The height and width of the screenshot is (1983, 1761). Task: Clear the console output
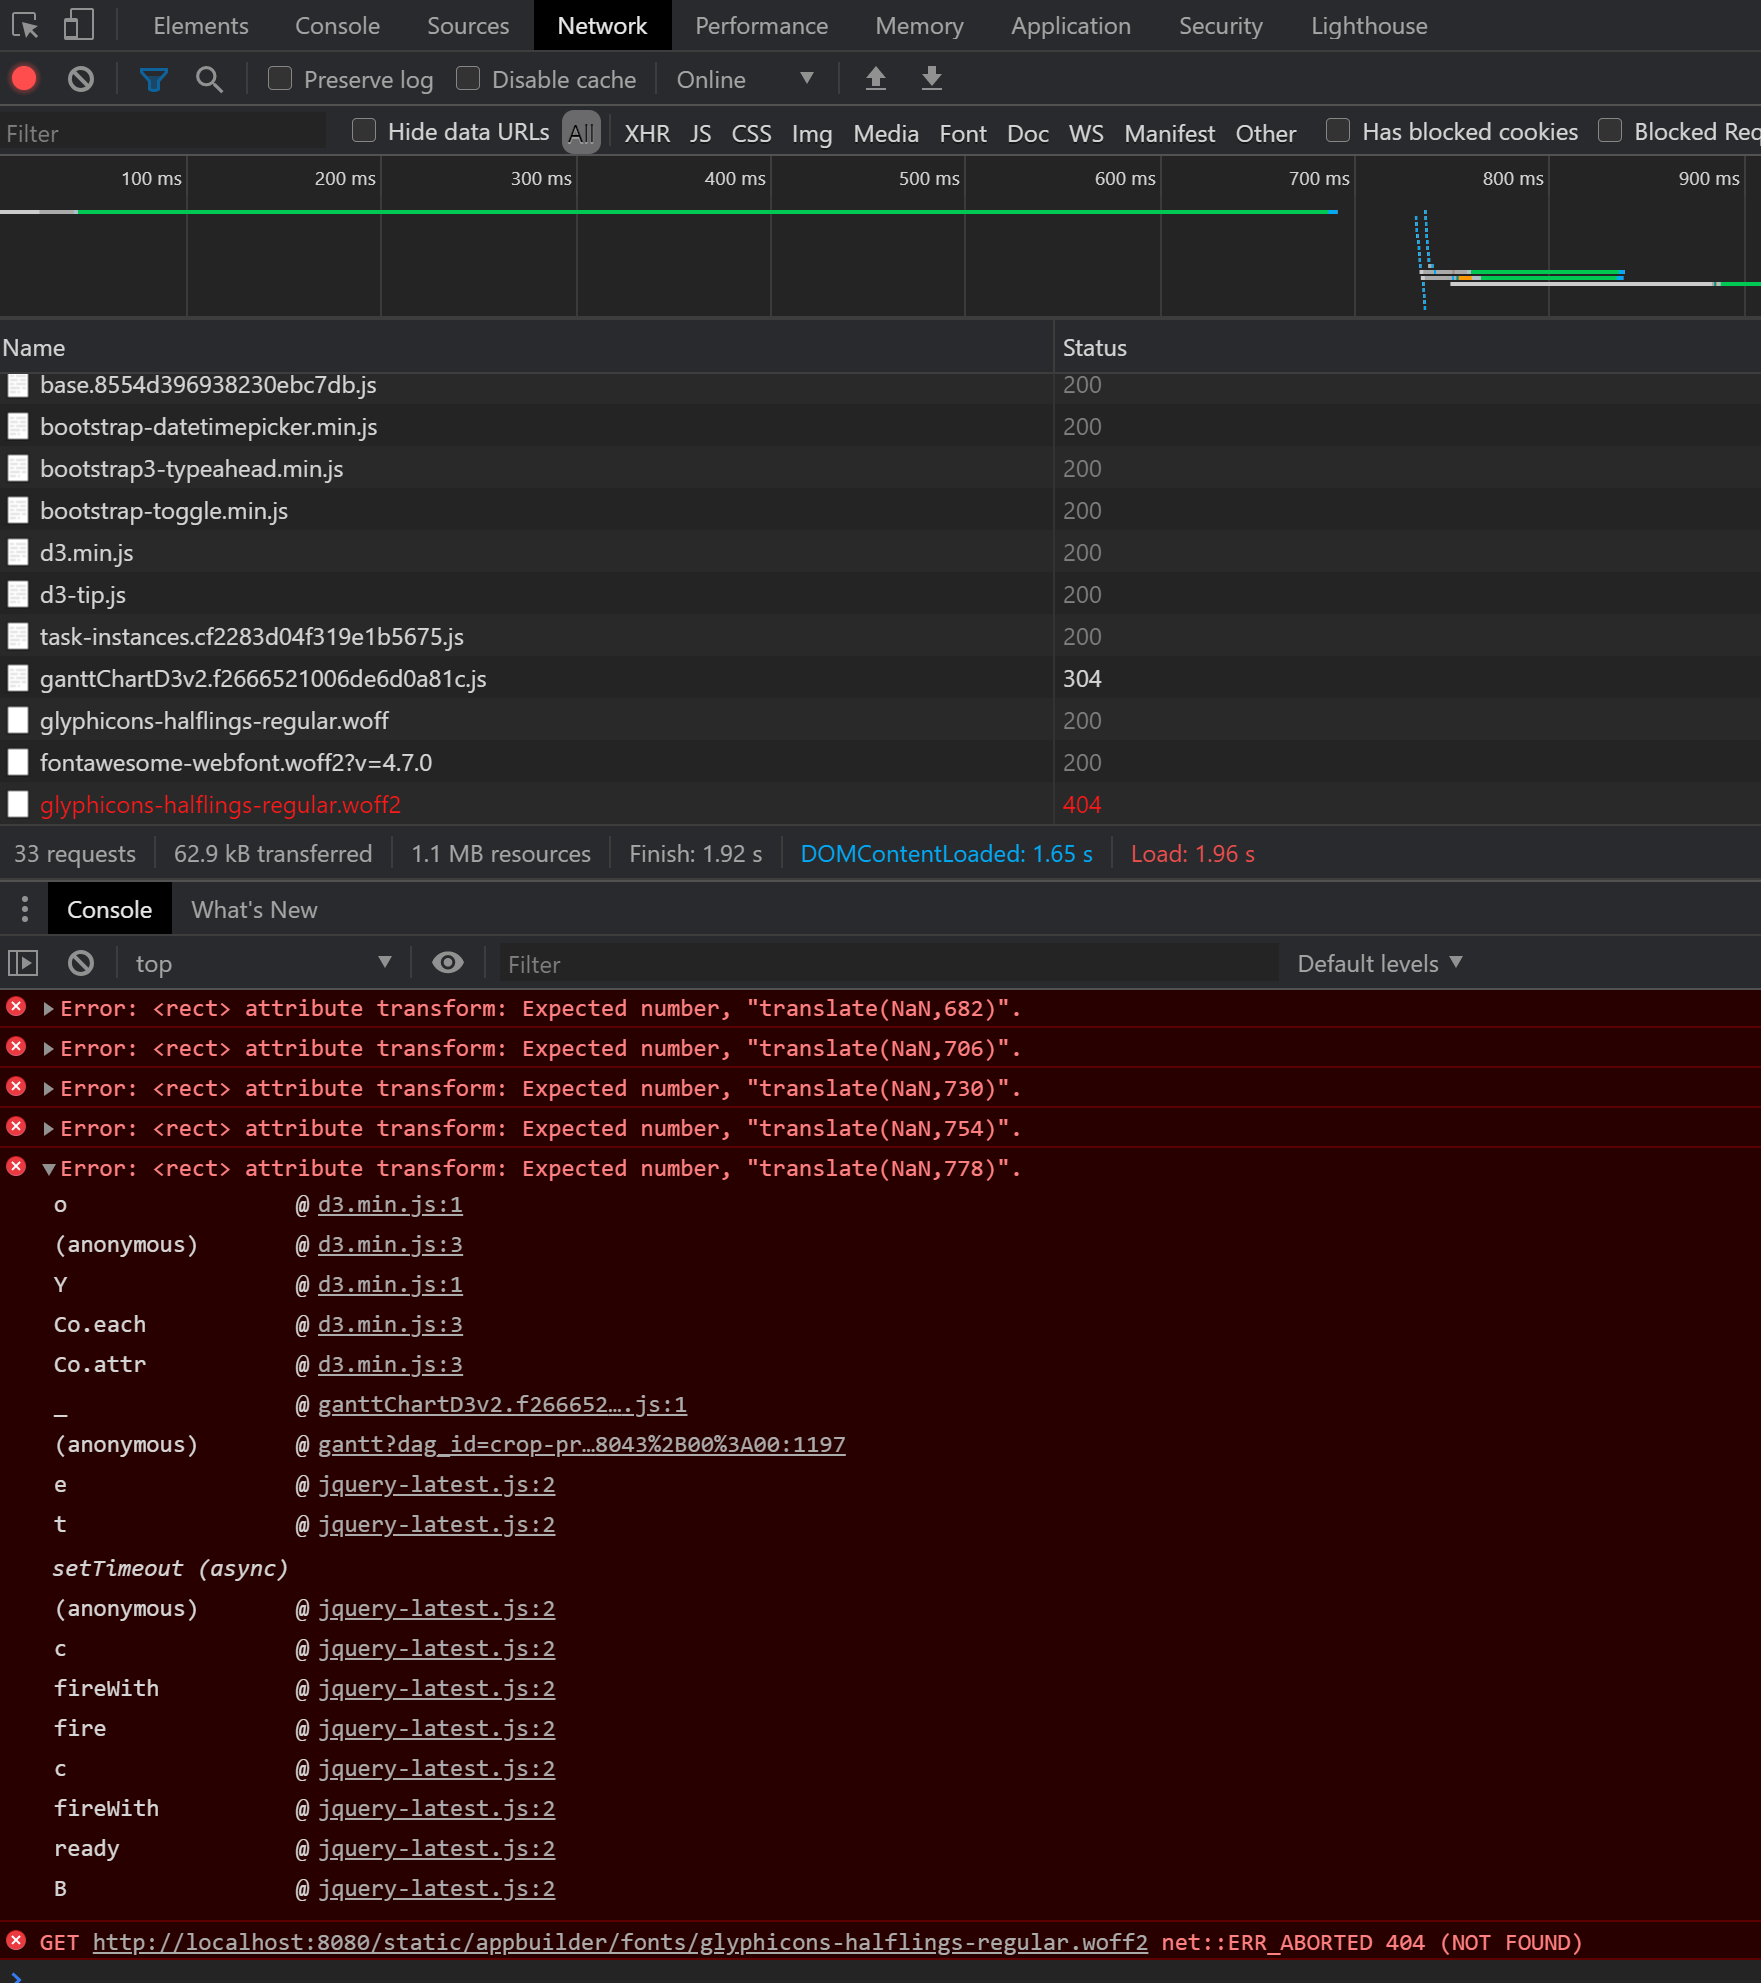81,963
